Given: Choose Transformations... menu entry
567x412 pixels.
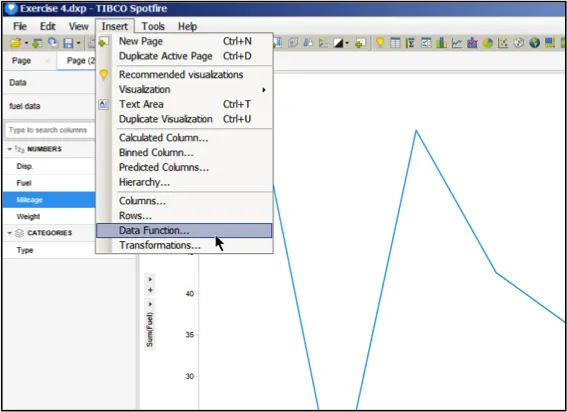Looking at the screenshot, I should pyautogui.click(x=184, y=245).
